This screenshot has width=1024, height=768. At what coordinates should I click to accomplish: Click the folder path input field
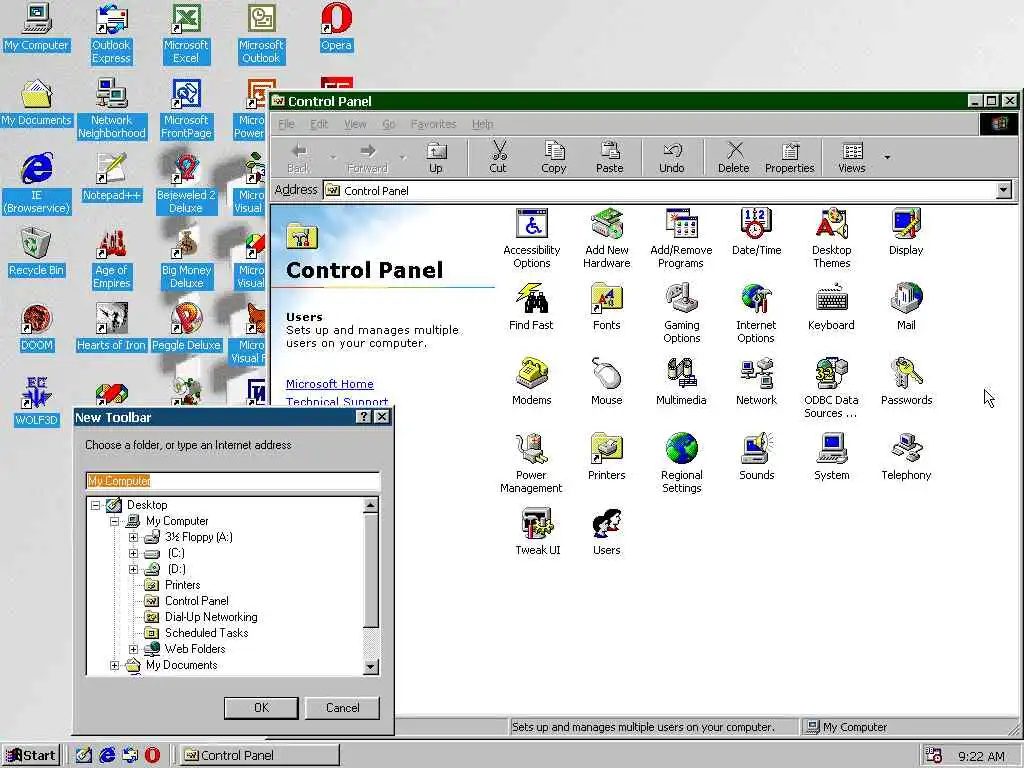pos(232,481)
